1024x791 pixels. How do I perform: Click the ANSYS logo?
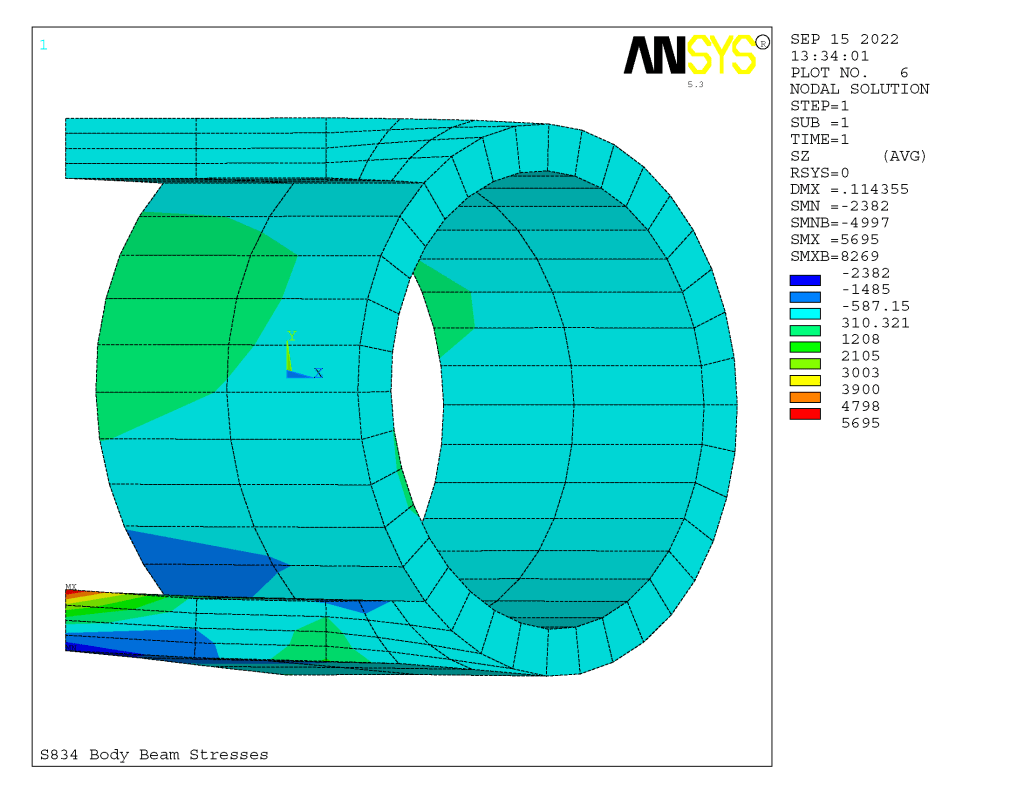coord(690,55)
